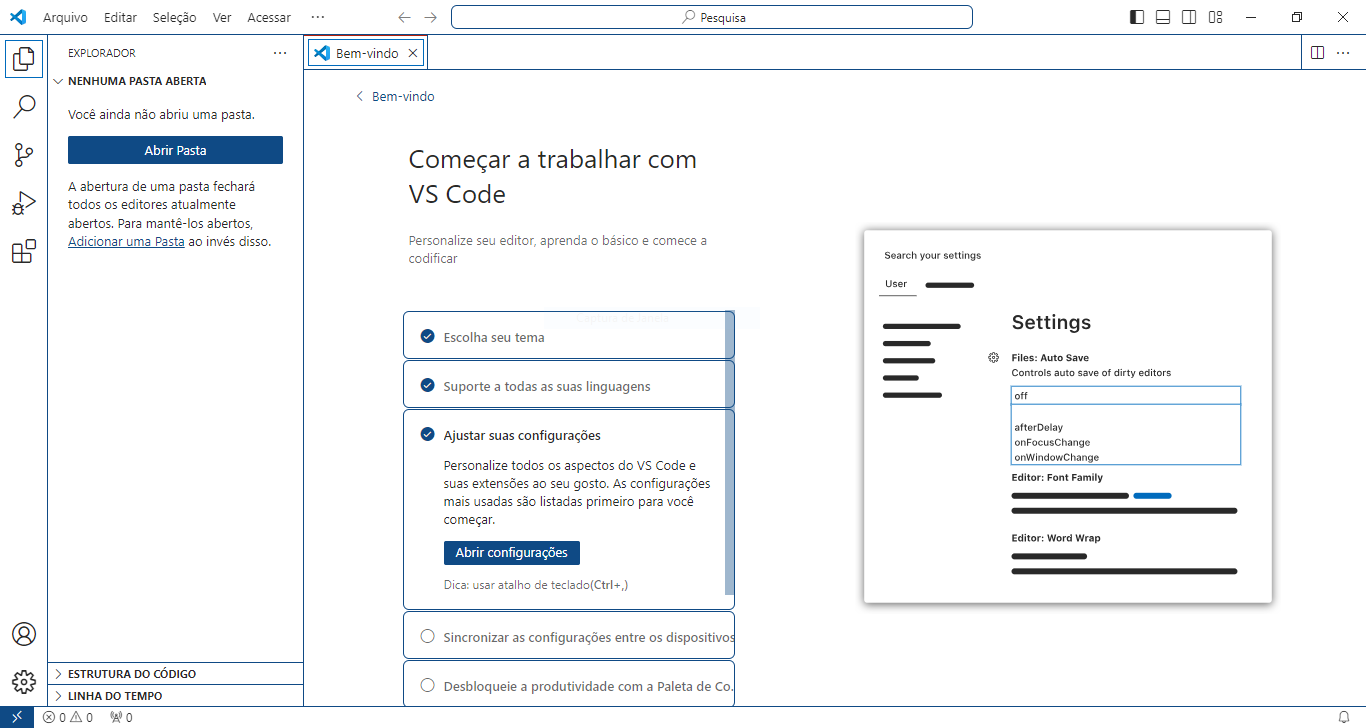Open editor more actions ellipsis
This screenshot has height=728, width=1366.
tap(1345, 53)
